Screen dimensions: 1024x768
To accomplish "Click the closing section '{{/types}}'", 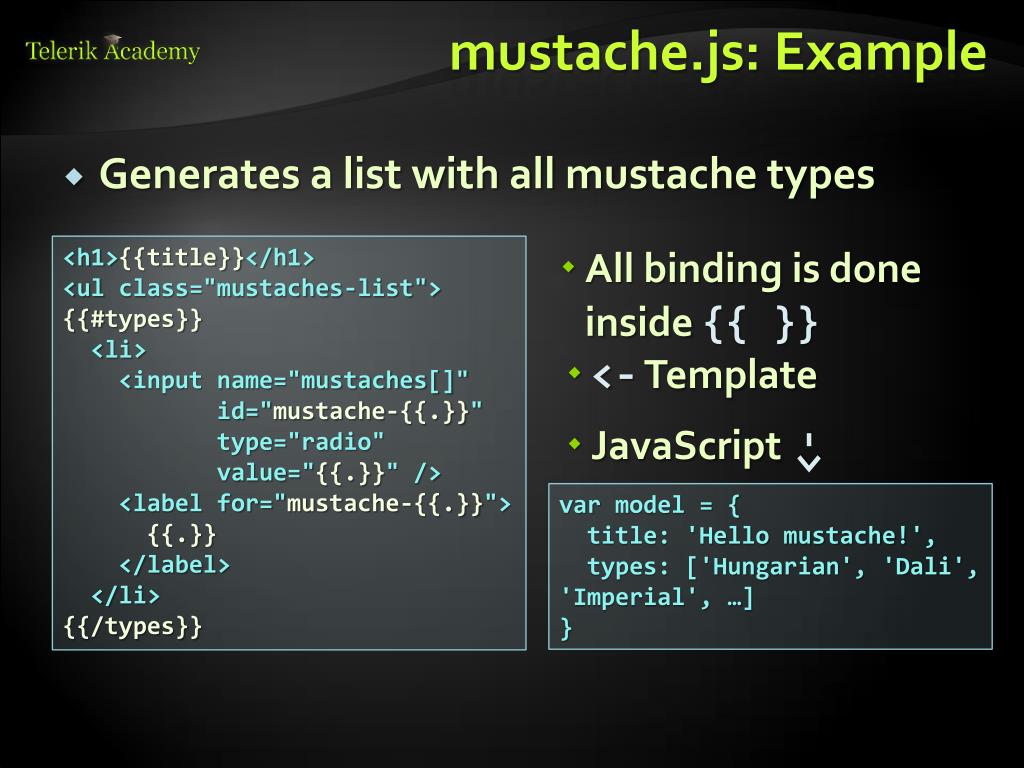I will (133, 626).
